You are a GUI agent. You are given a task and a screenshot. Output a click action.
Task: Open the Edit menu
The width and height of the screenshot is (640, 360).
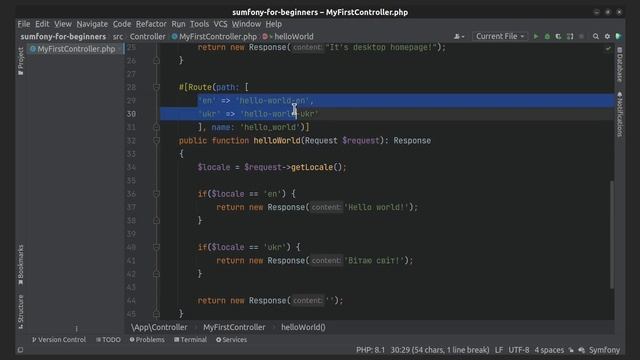tap(42, 24)
